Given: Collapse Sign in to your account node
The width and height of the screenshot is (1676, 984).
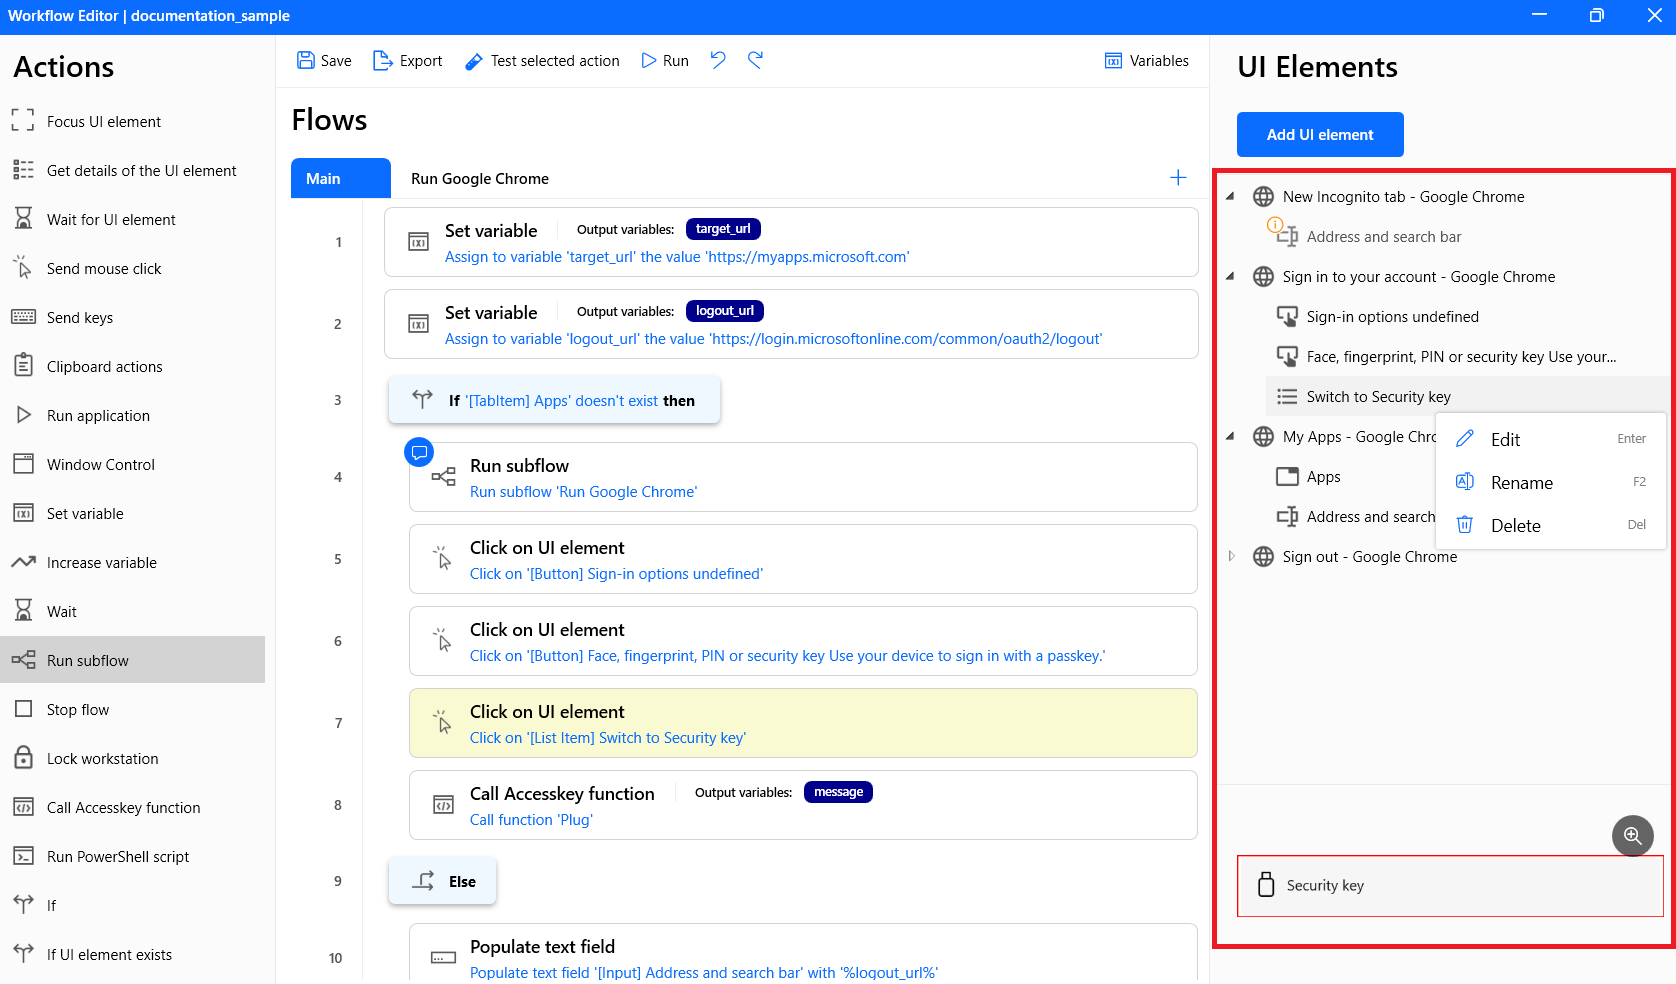Looking at the screenshot, I should (1230, 276).
